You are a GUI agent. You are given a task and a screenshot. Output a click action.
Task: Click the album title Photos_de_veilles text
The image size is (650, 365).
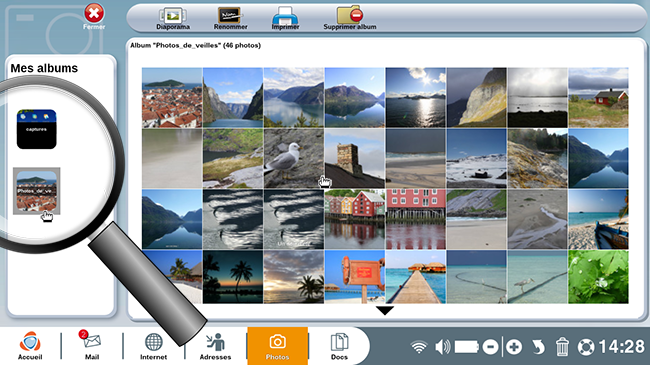coord(187,45)
